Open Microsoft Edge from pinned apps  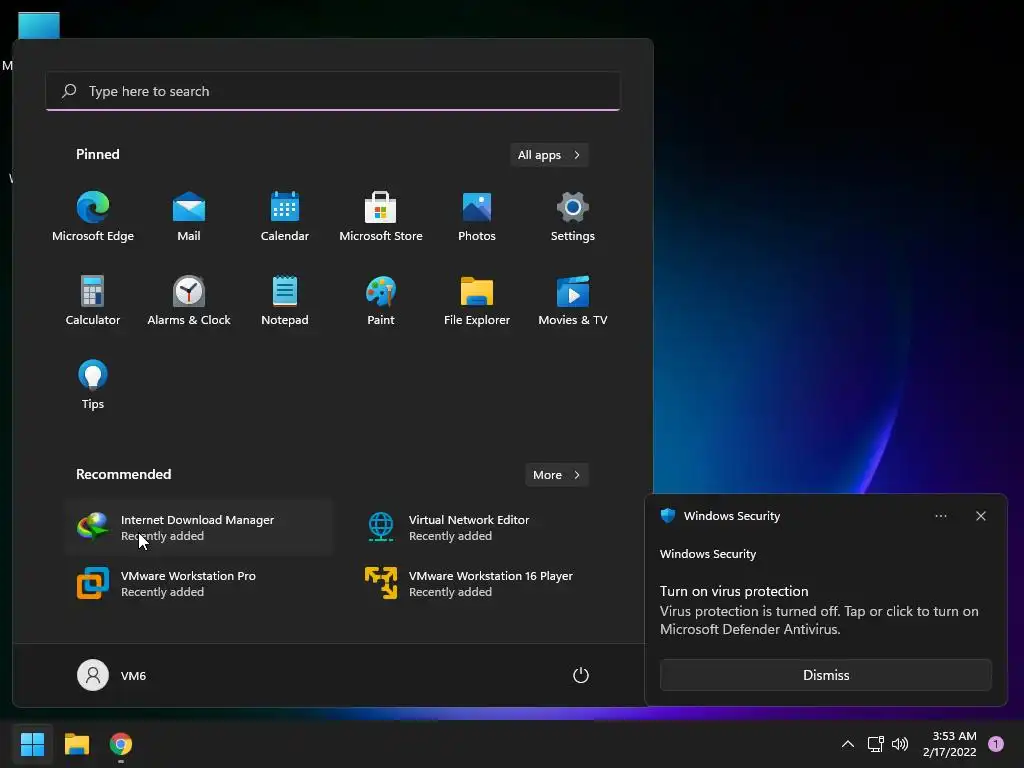(x=93, y=217)
